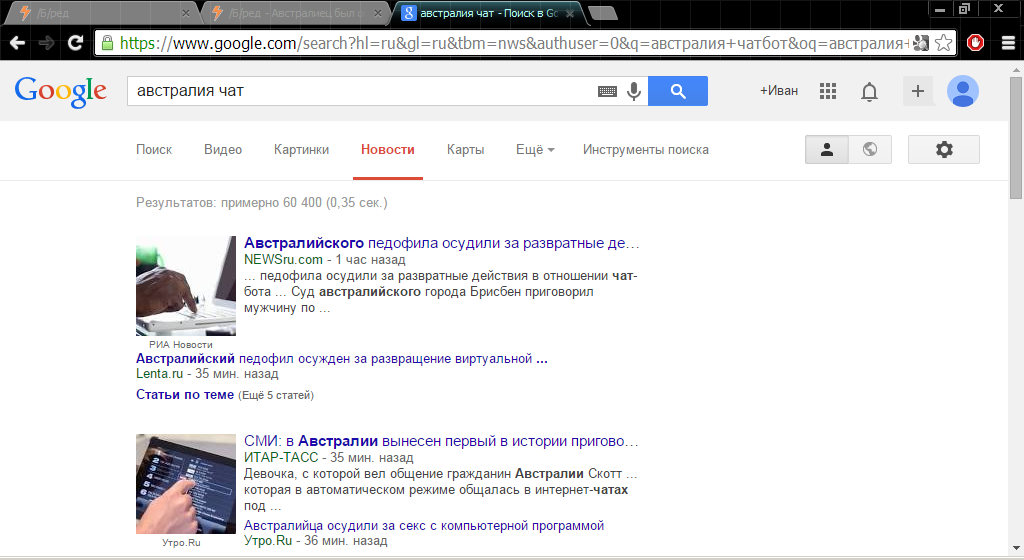Select the Новости tab
The width and height of the screenshot is (1024, 560).
point(388,149)
